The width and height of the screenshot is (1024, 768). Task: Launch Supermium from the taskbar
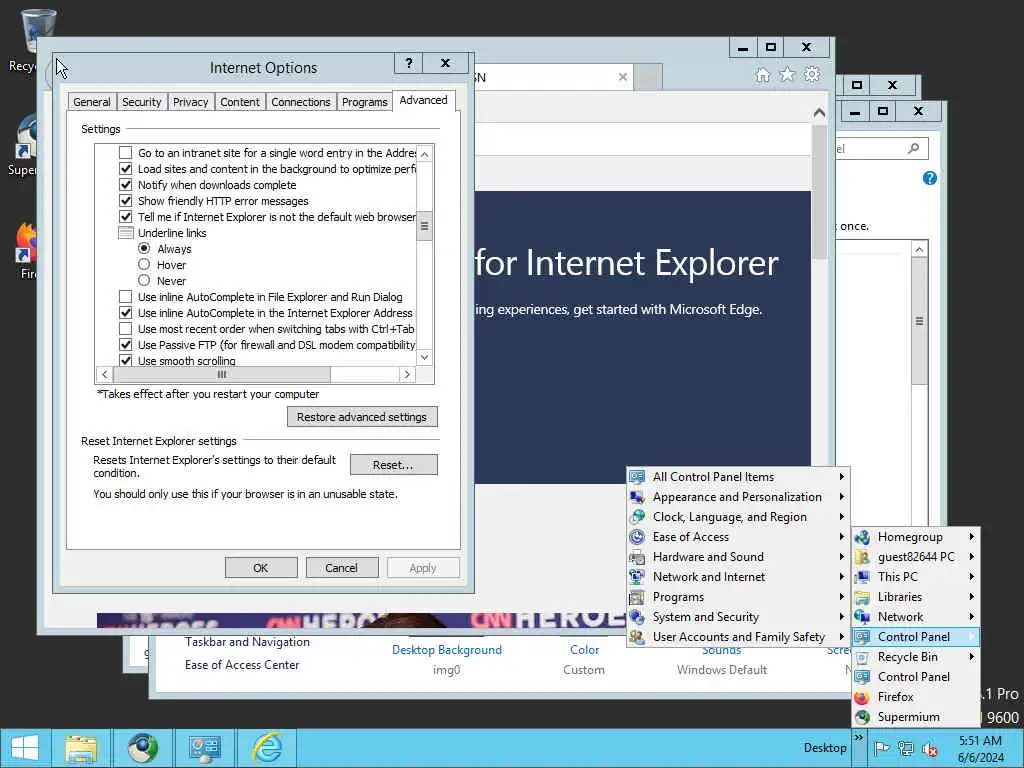(x=142, y=748)
